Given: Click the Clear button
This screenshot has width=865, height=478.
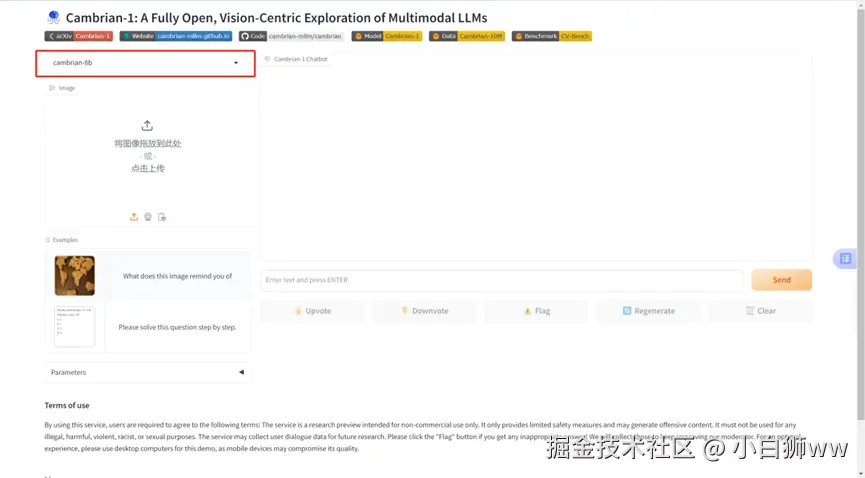Looking at the screenshot, I should click(x=760, y=311).
